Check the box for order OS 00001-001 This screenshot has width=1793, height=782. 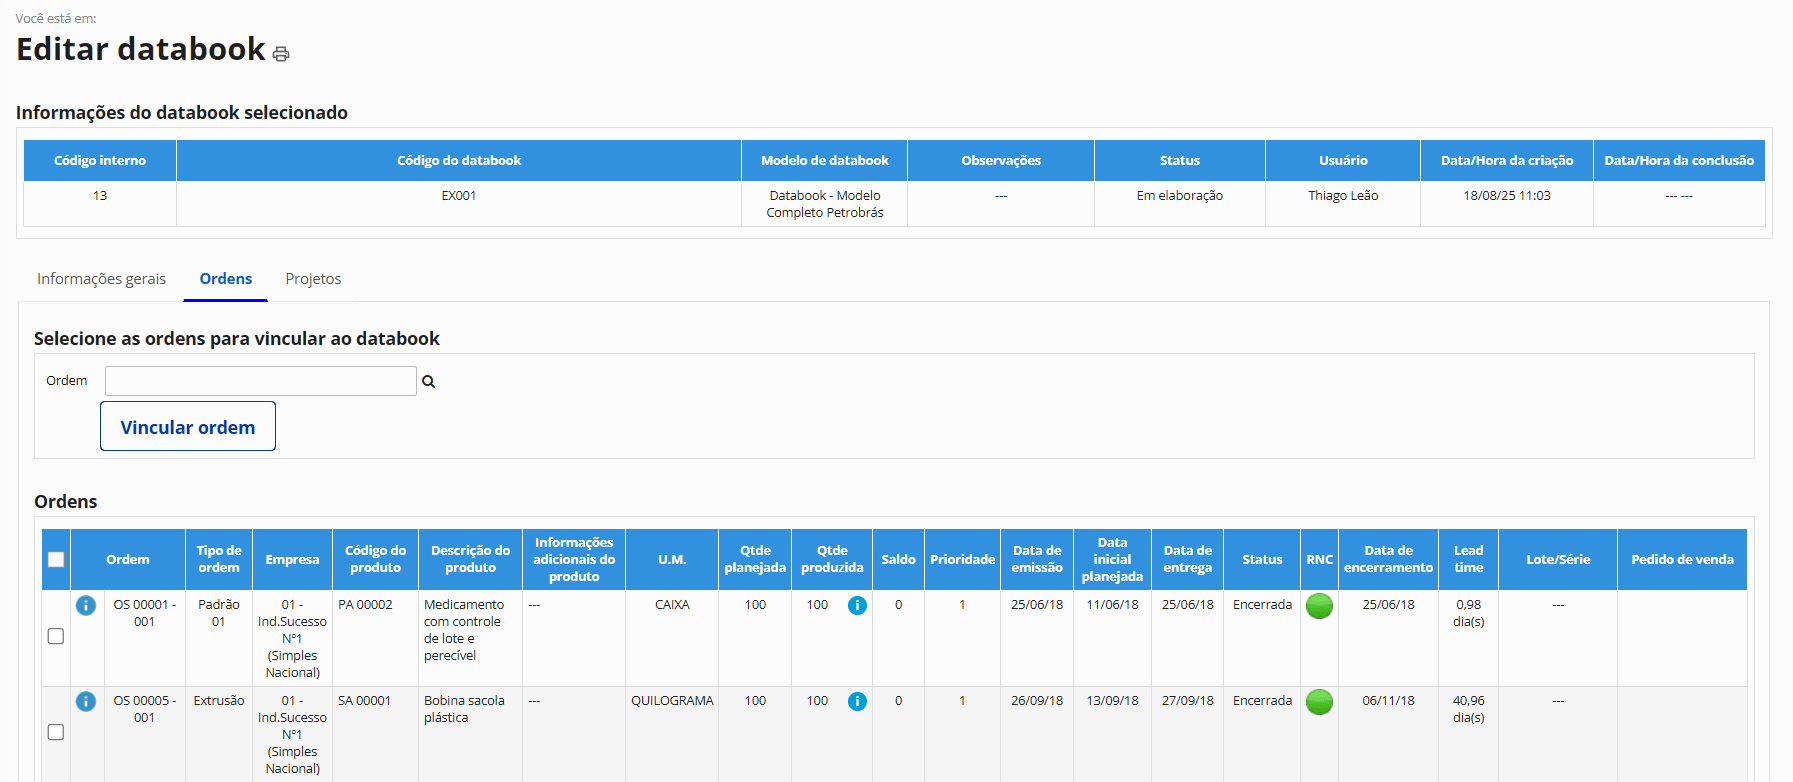click(x=56, y=636)
